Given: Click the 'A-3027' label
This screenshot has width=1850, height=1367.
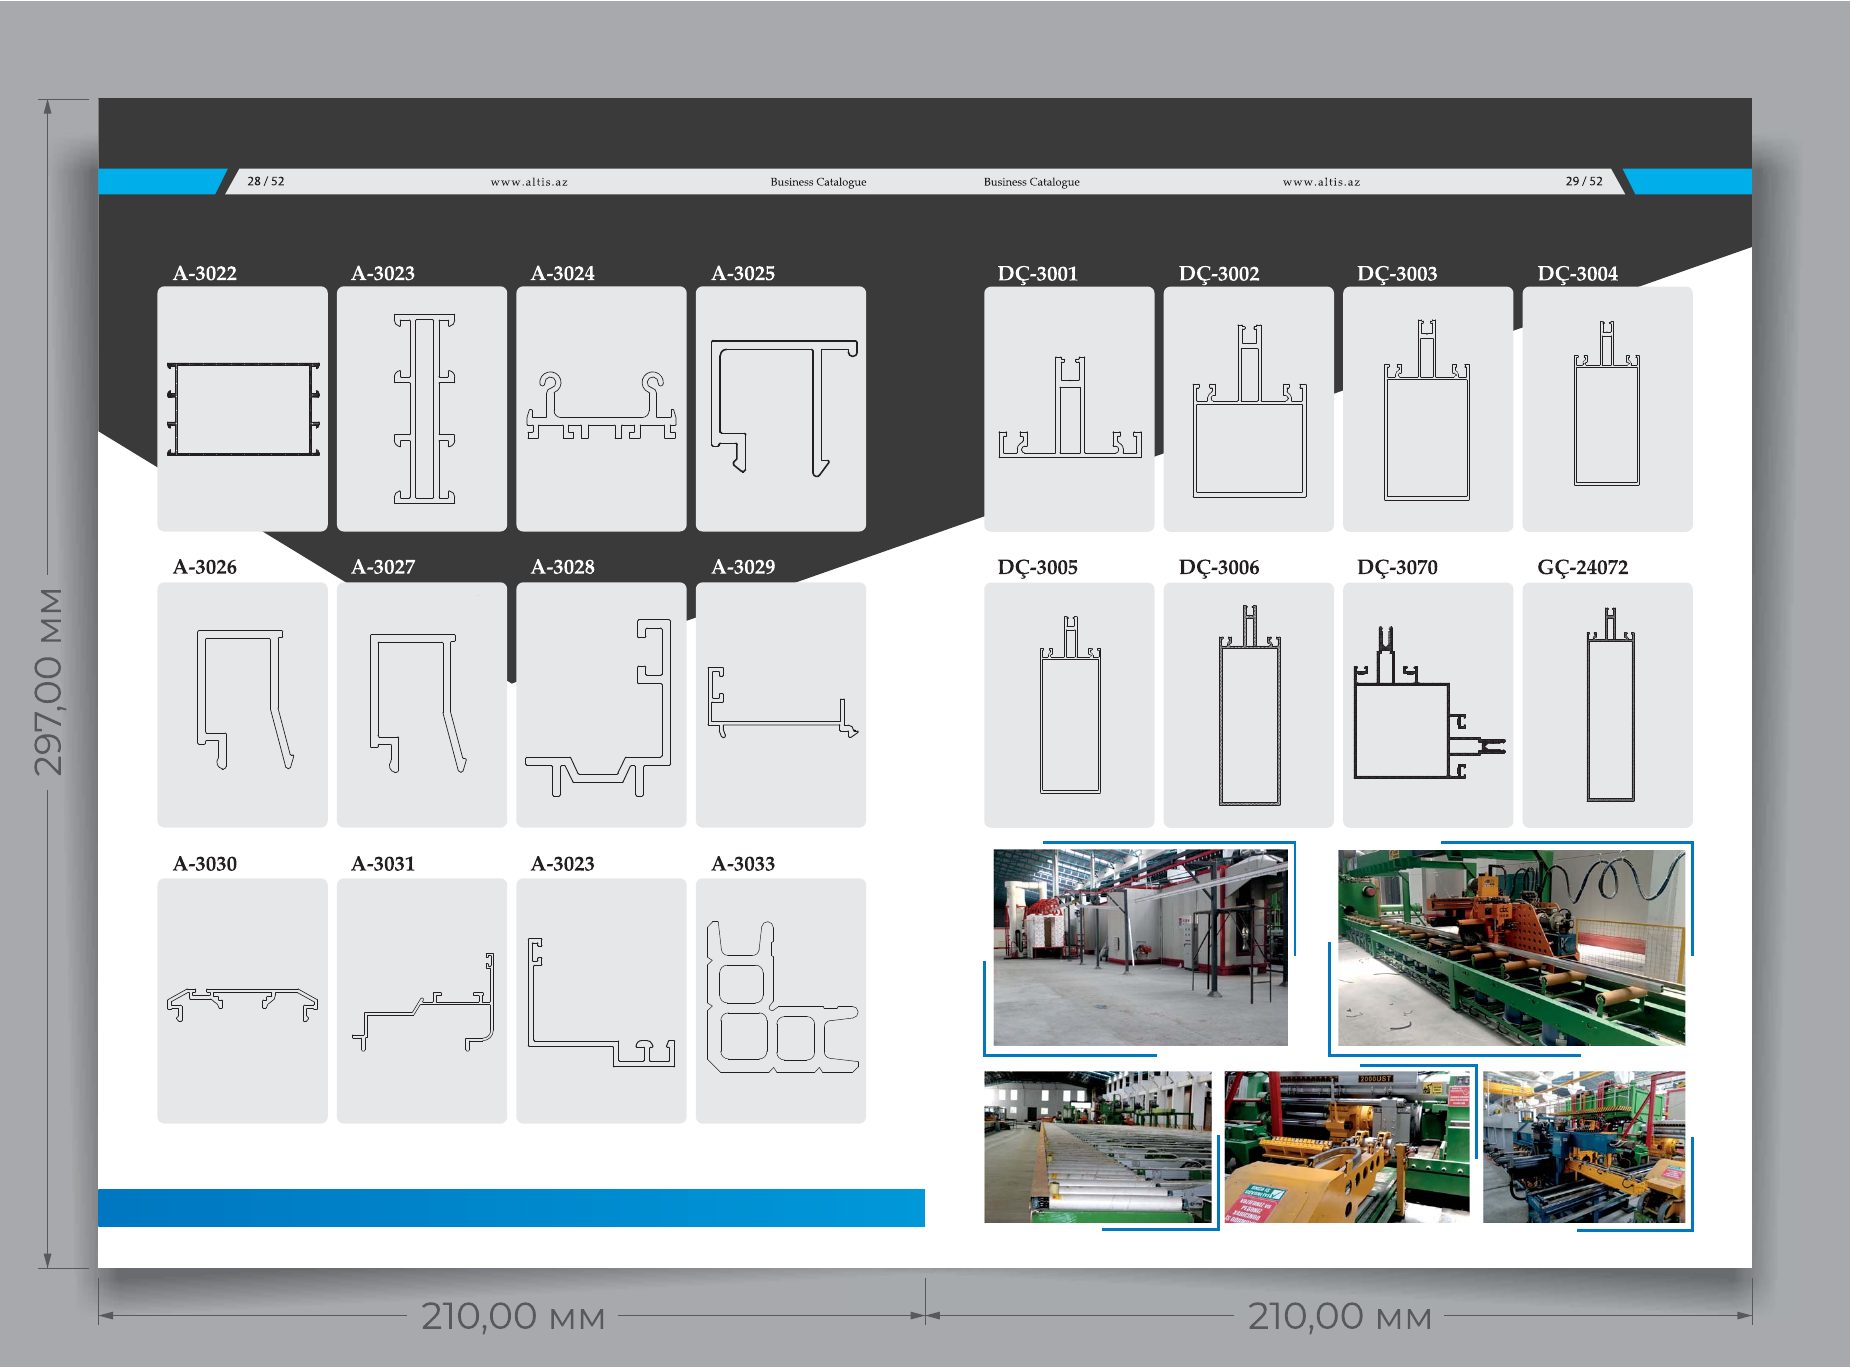Looking at the screenshot, I should [383, 567].
